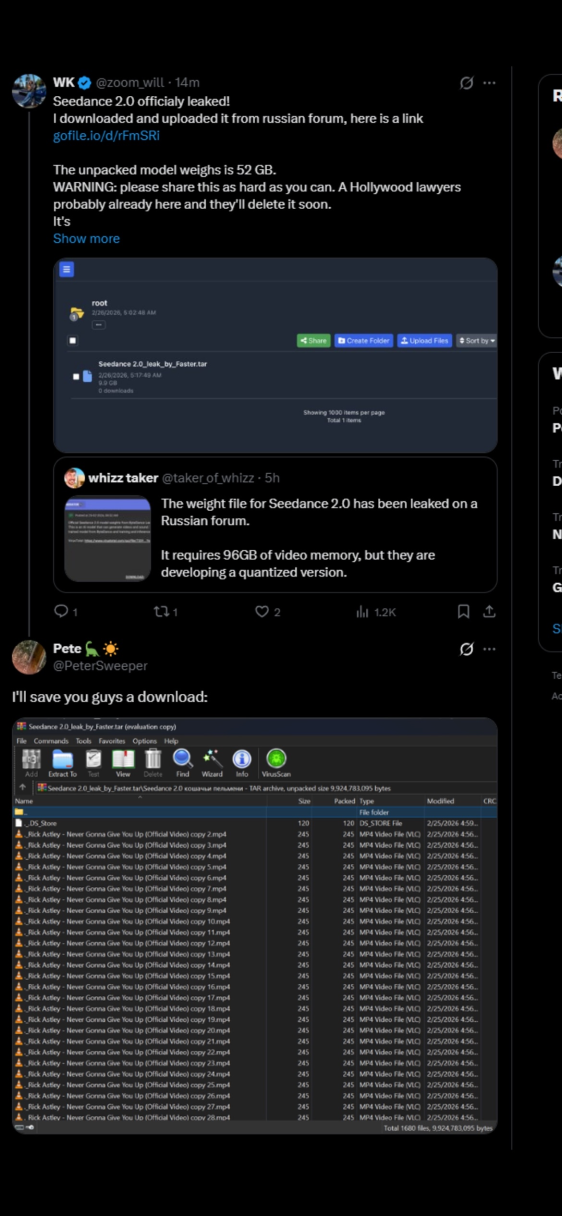
Task: Open the WinRAR File menu
Action: click(21, 741)
